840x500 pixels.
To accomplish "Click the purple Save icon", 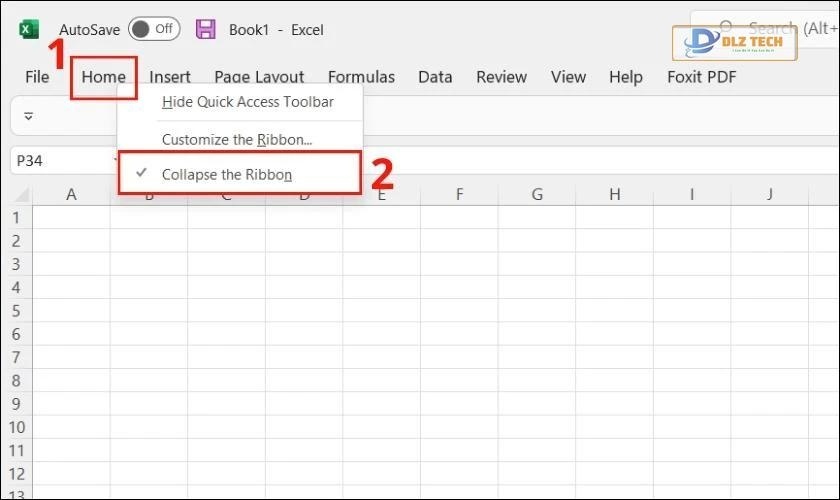I will (206, 29).
